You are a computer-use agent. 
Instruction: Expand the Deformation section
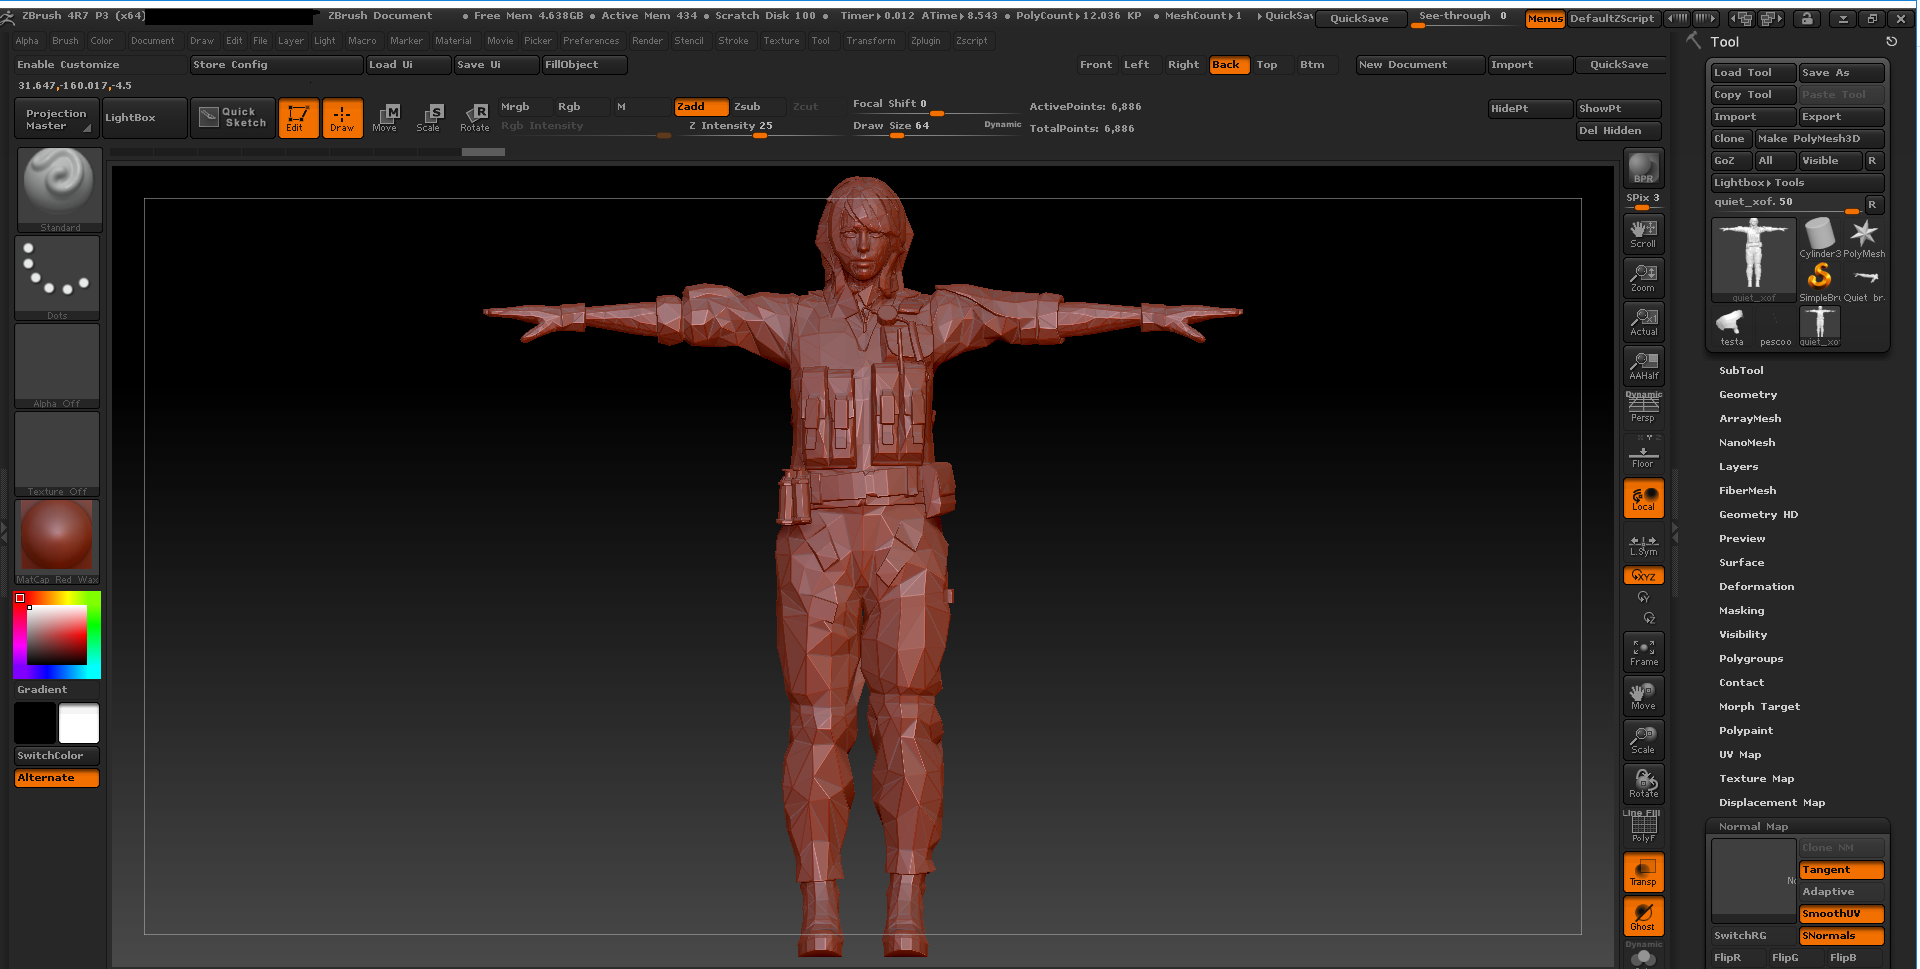point(1756,586)
